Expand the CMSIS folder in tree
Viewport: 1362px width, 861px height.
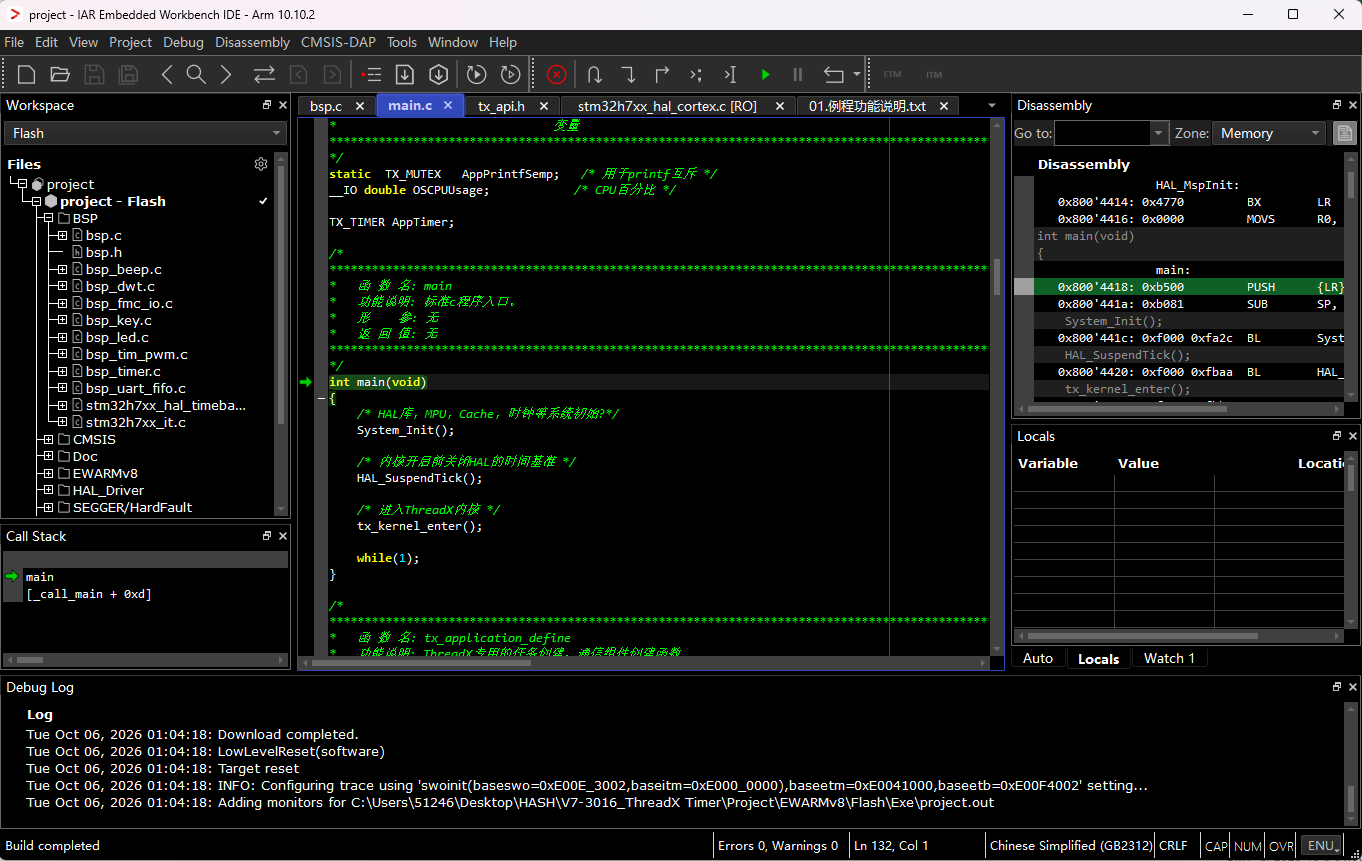(48, 439)
